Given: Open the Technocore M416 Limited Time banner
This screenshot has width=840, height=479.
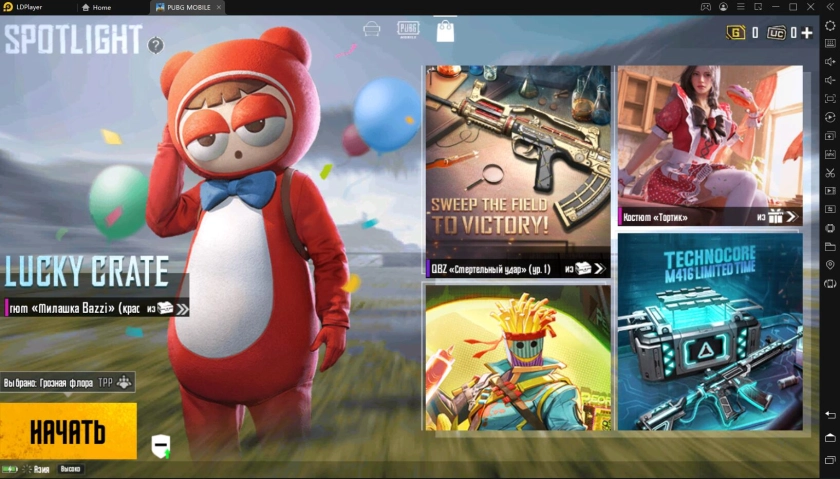Looking at the screenshot, I should (709, 331).
